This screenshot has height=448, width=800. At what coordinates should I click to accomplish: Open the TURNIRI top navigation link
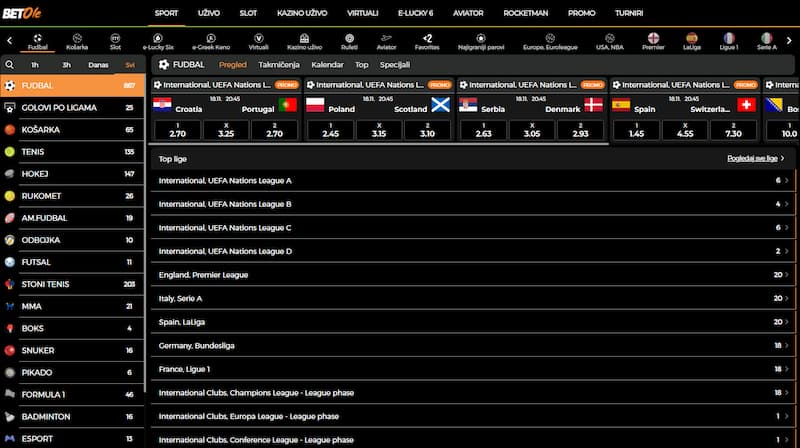coord(629,13)
